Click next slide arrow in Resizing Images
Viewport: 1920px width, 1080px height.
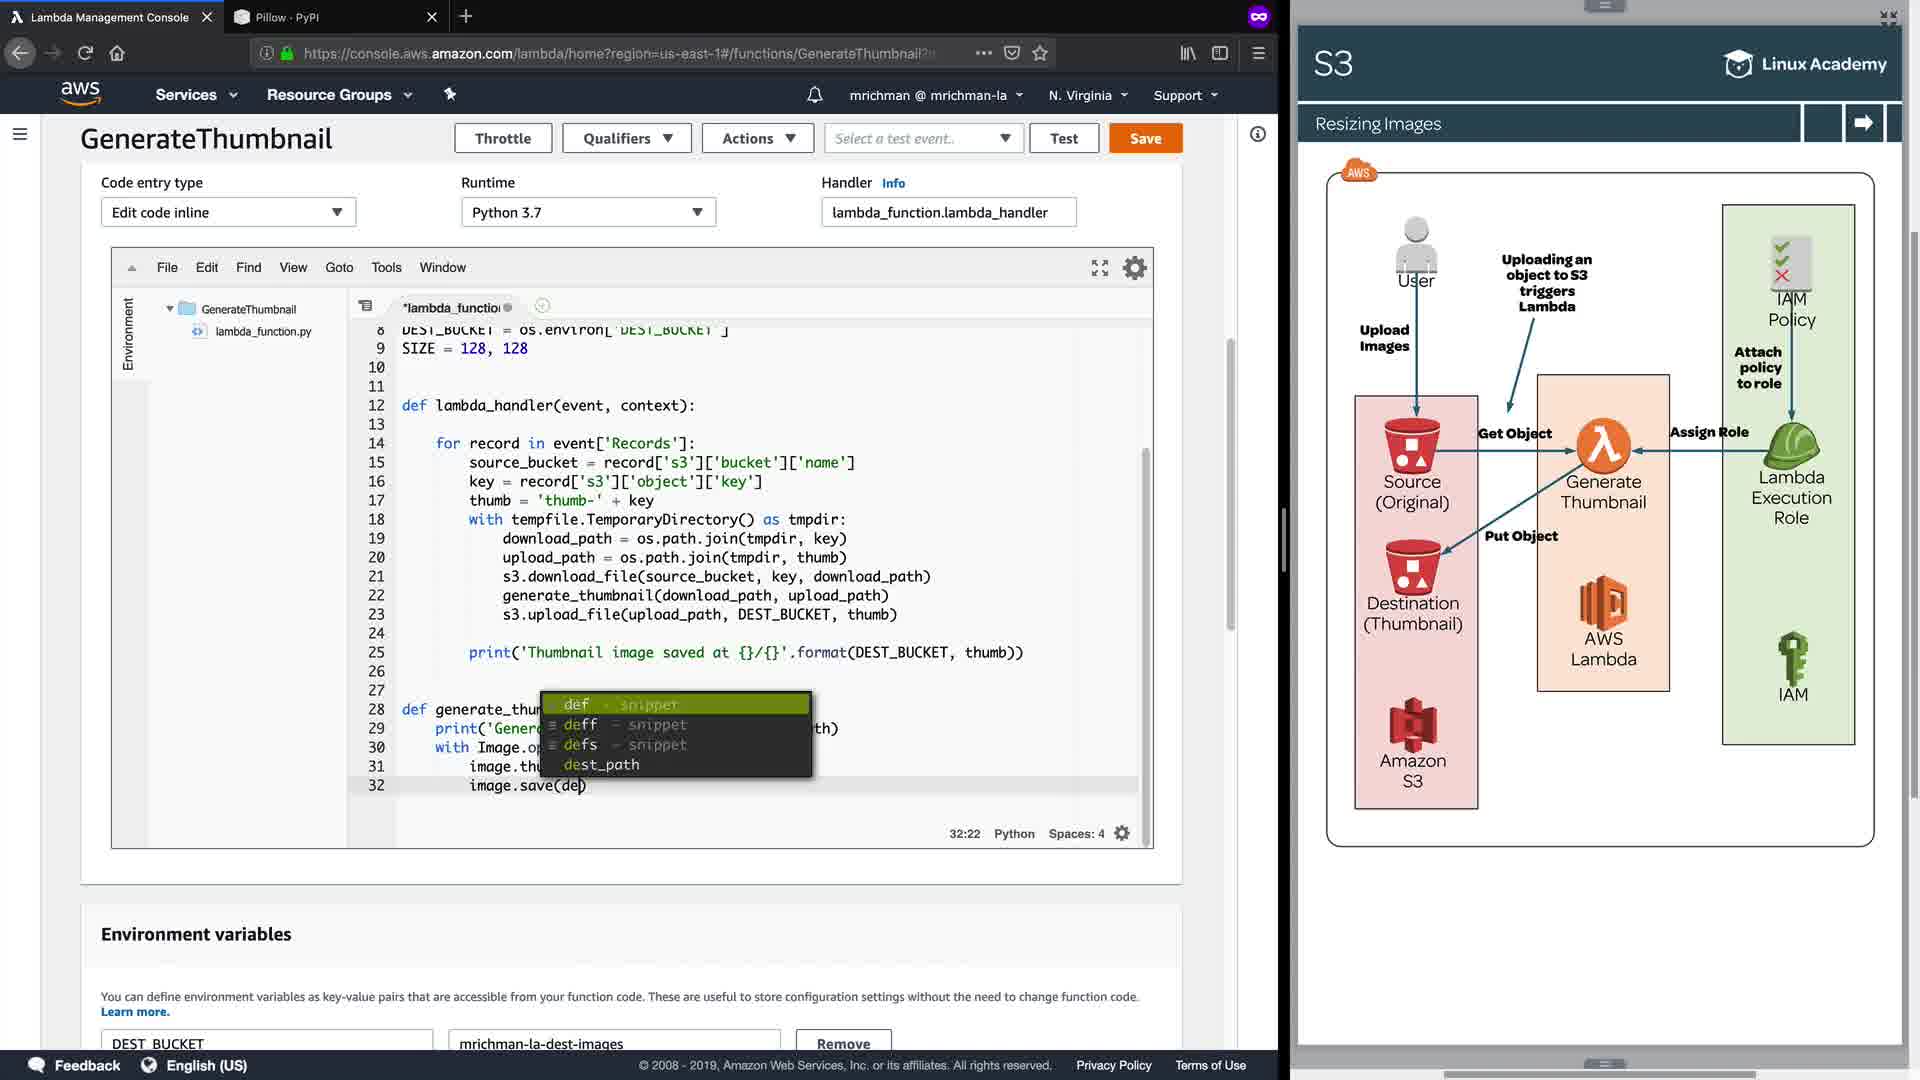coord(1863,123)
